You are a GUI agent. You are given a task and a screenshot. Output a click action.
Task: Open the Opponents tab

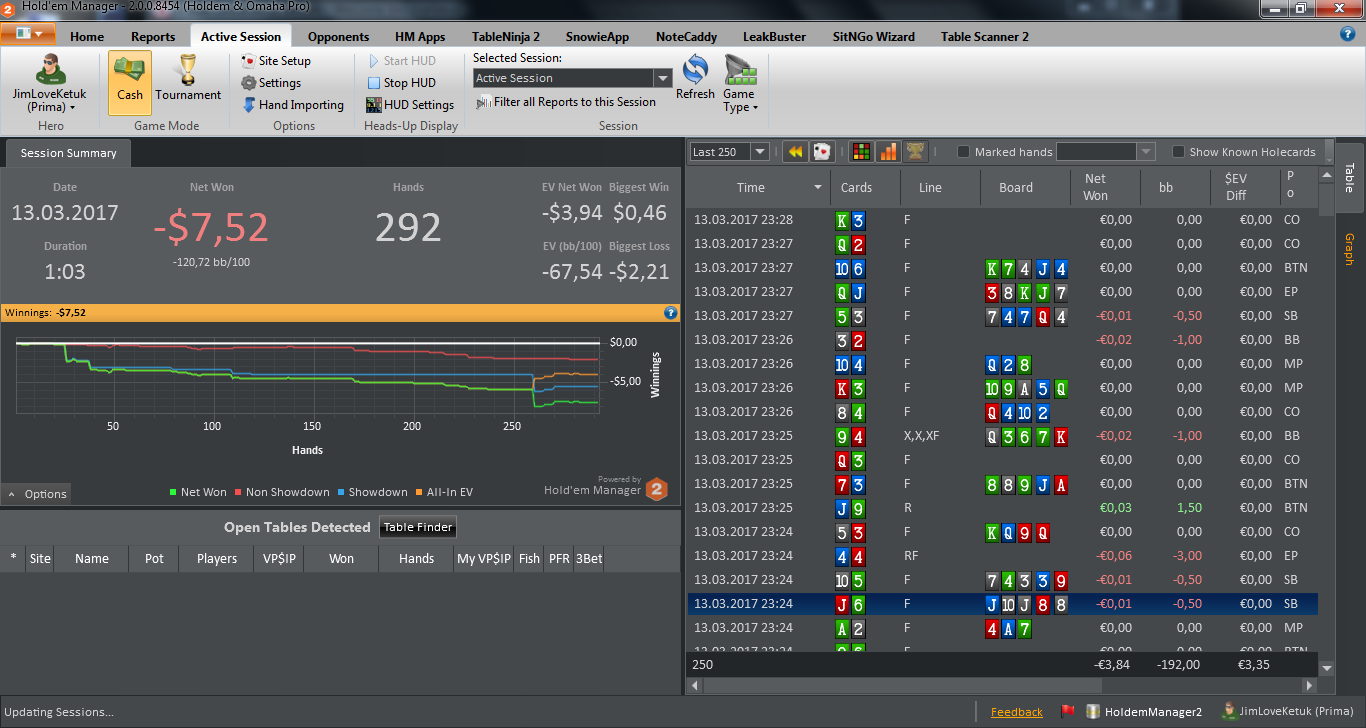tap(338, 37)
